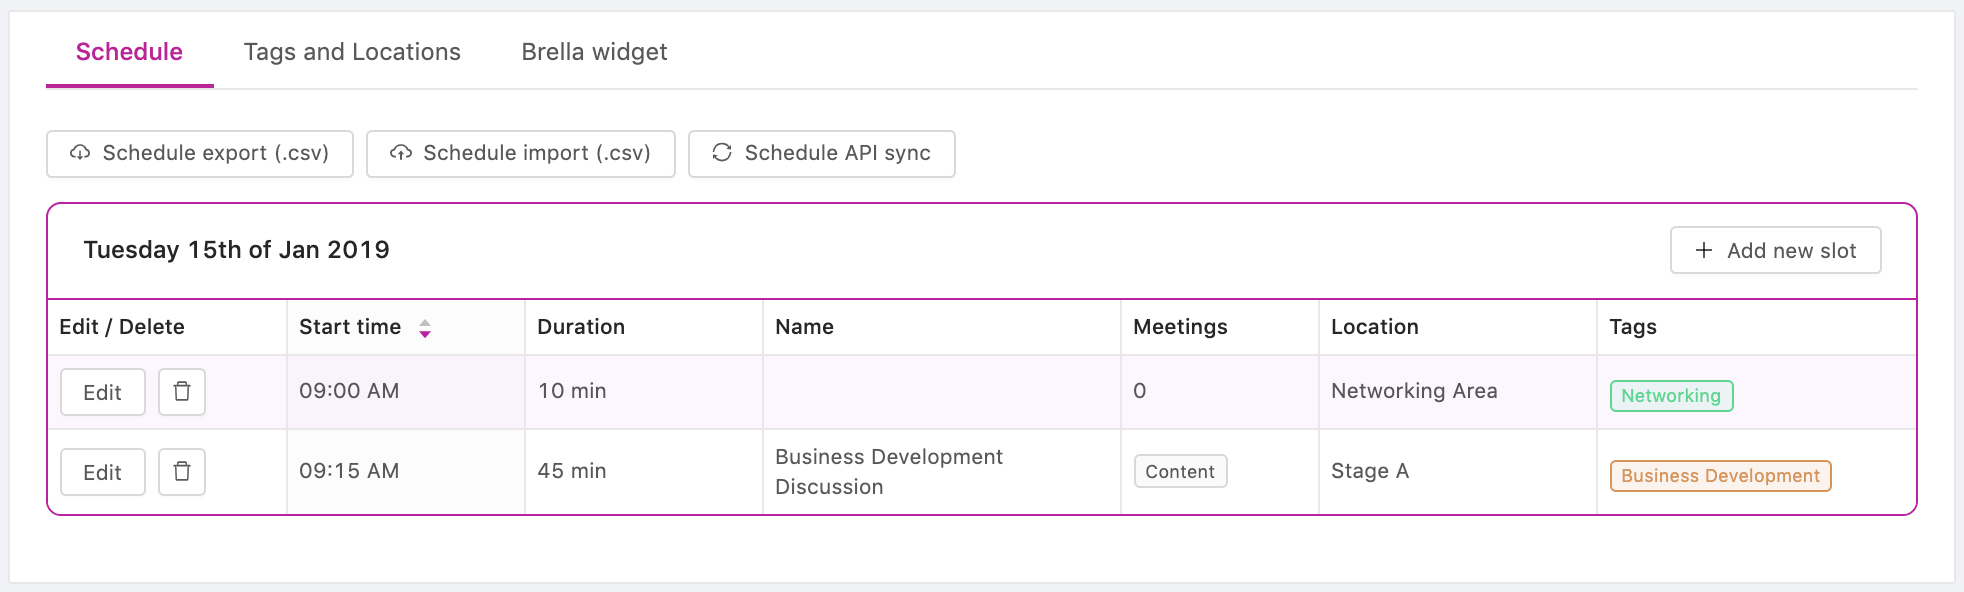Click the plus icon for Add new slot

tap(1704, 250)
